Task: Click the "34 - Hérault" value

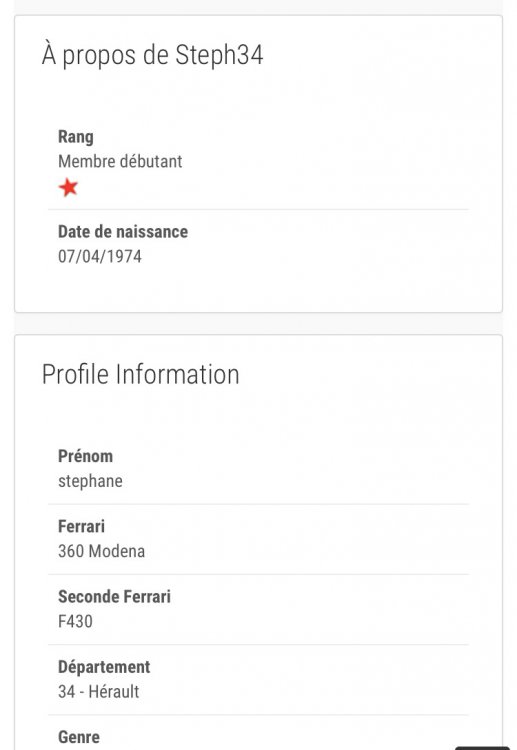Action: [99, 692]
